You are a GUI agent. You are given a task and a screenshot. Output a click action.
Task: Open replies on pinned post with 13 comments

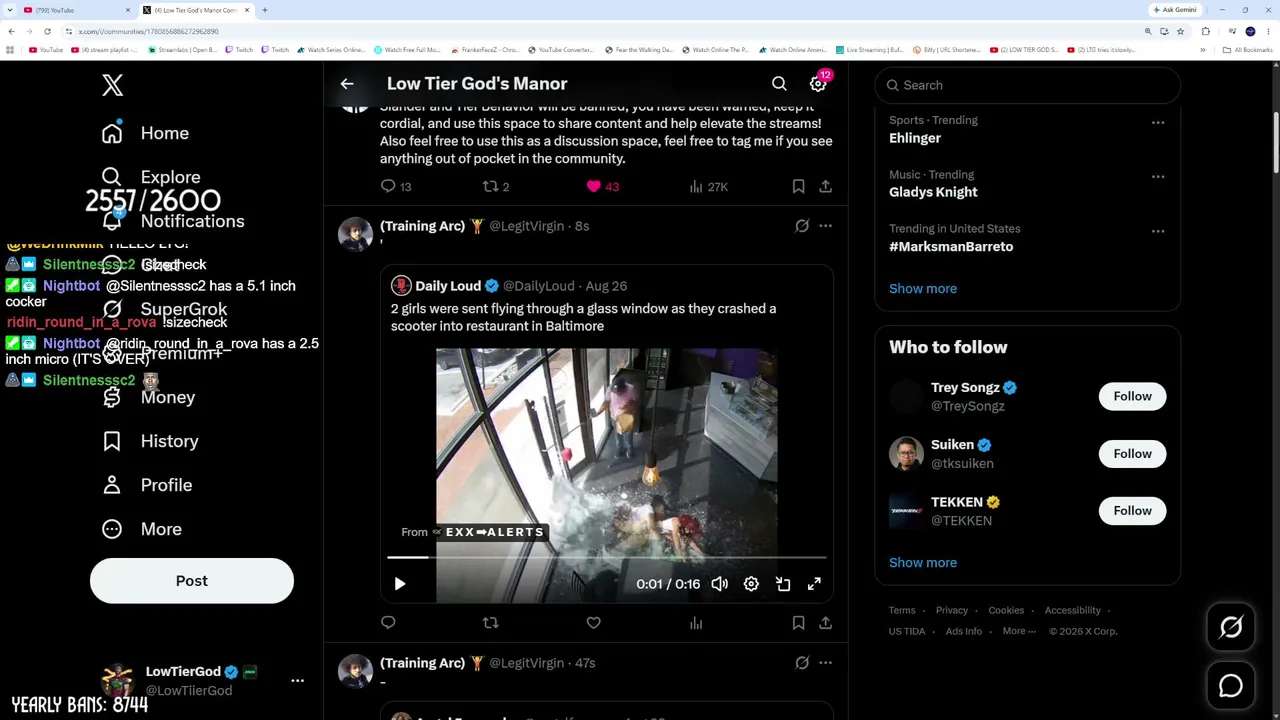point(396,187)
